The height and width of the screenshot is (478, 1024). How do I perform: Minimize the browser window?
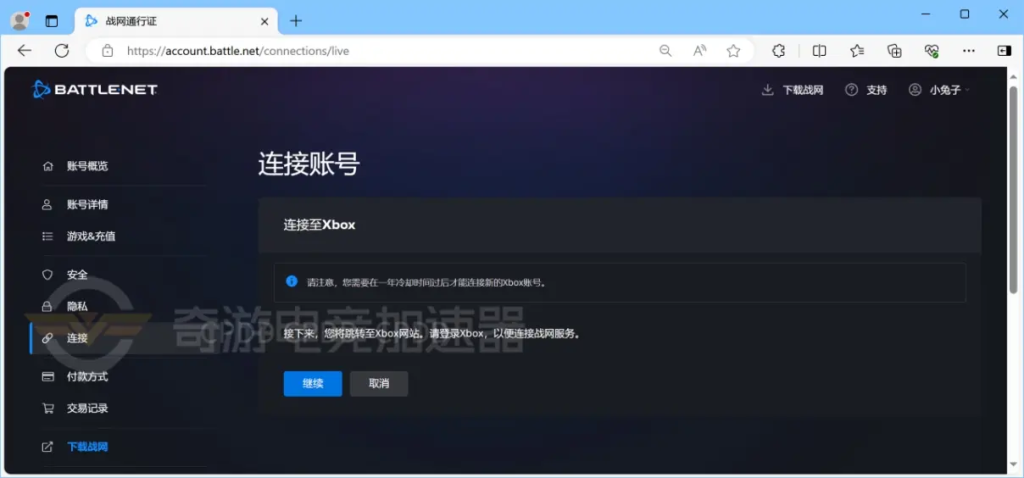coord(925,14)
